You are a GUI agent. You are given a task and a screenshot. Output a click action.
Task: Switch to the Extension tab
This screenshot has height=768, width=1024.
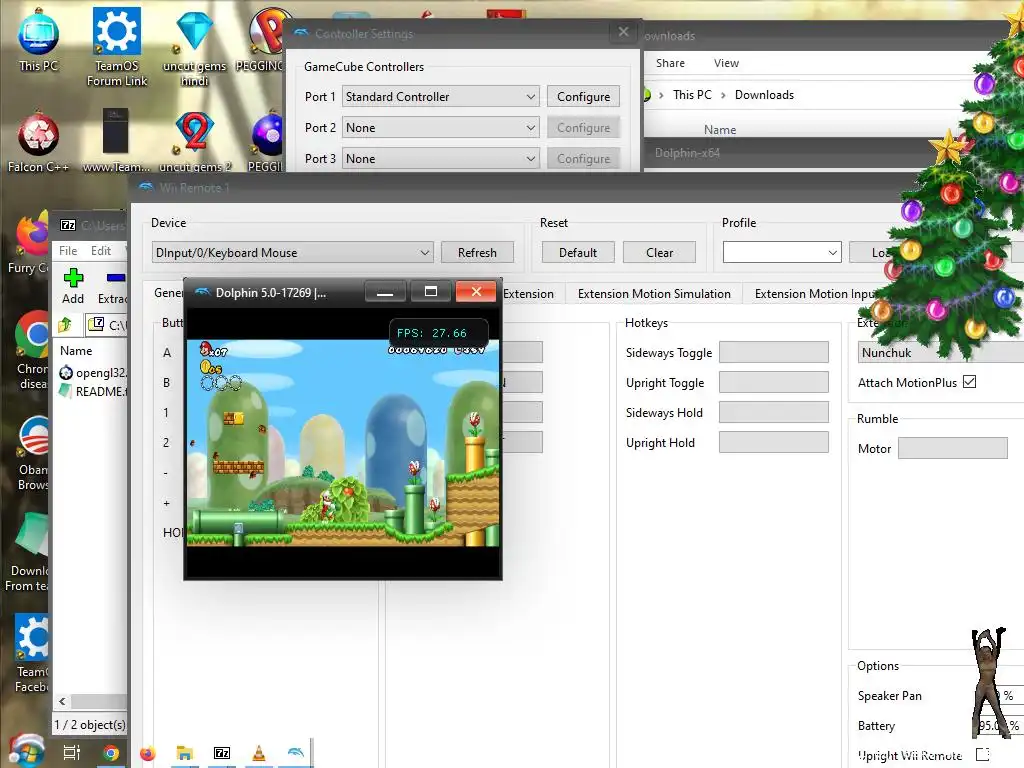point(528,294)
